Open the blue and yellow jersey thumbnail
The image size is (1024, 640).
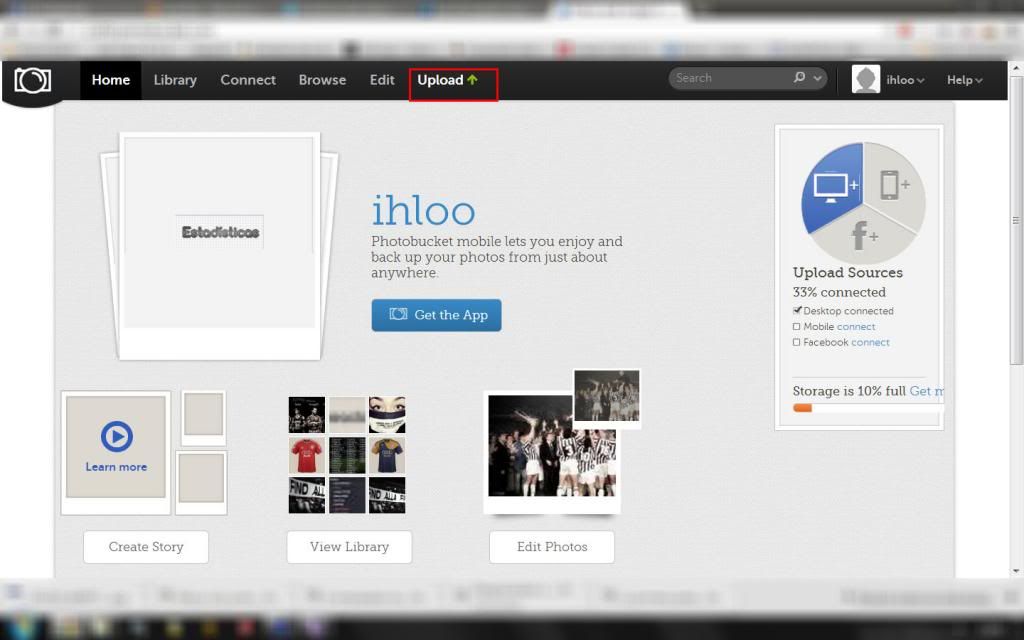coord(387,455)
